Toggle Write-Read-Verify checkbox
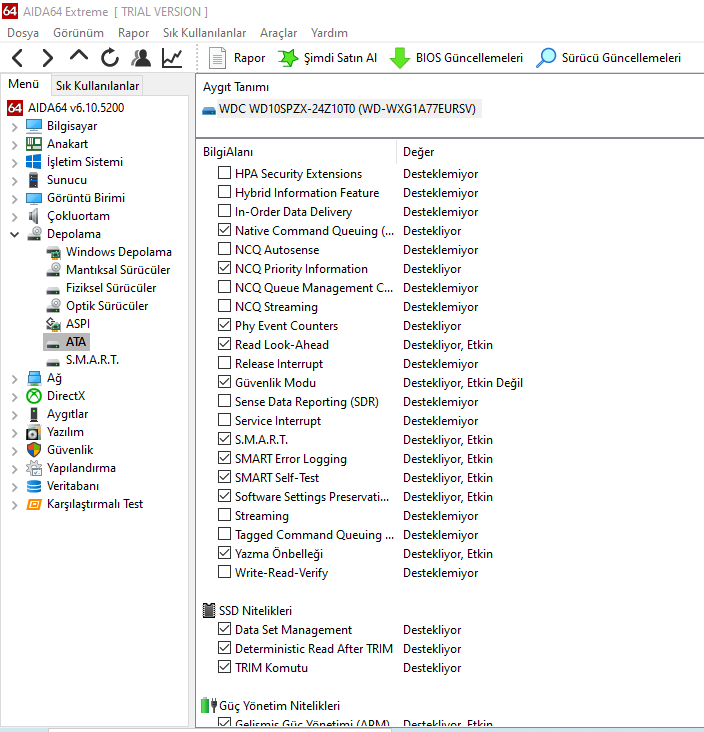 coord(225,571)
